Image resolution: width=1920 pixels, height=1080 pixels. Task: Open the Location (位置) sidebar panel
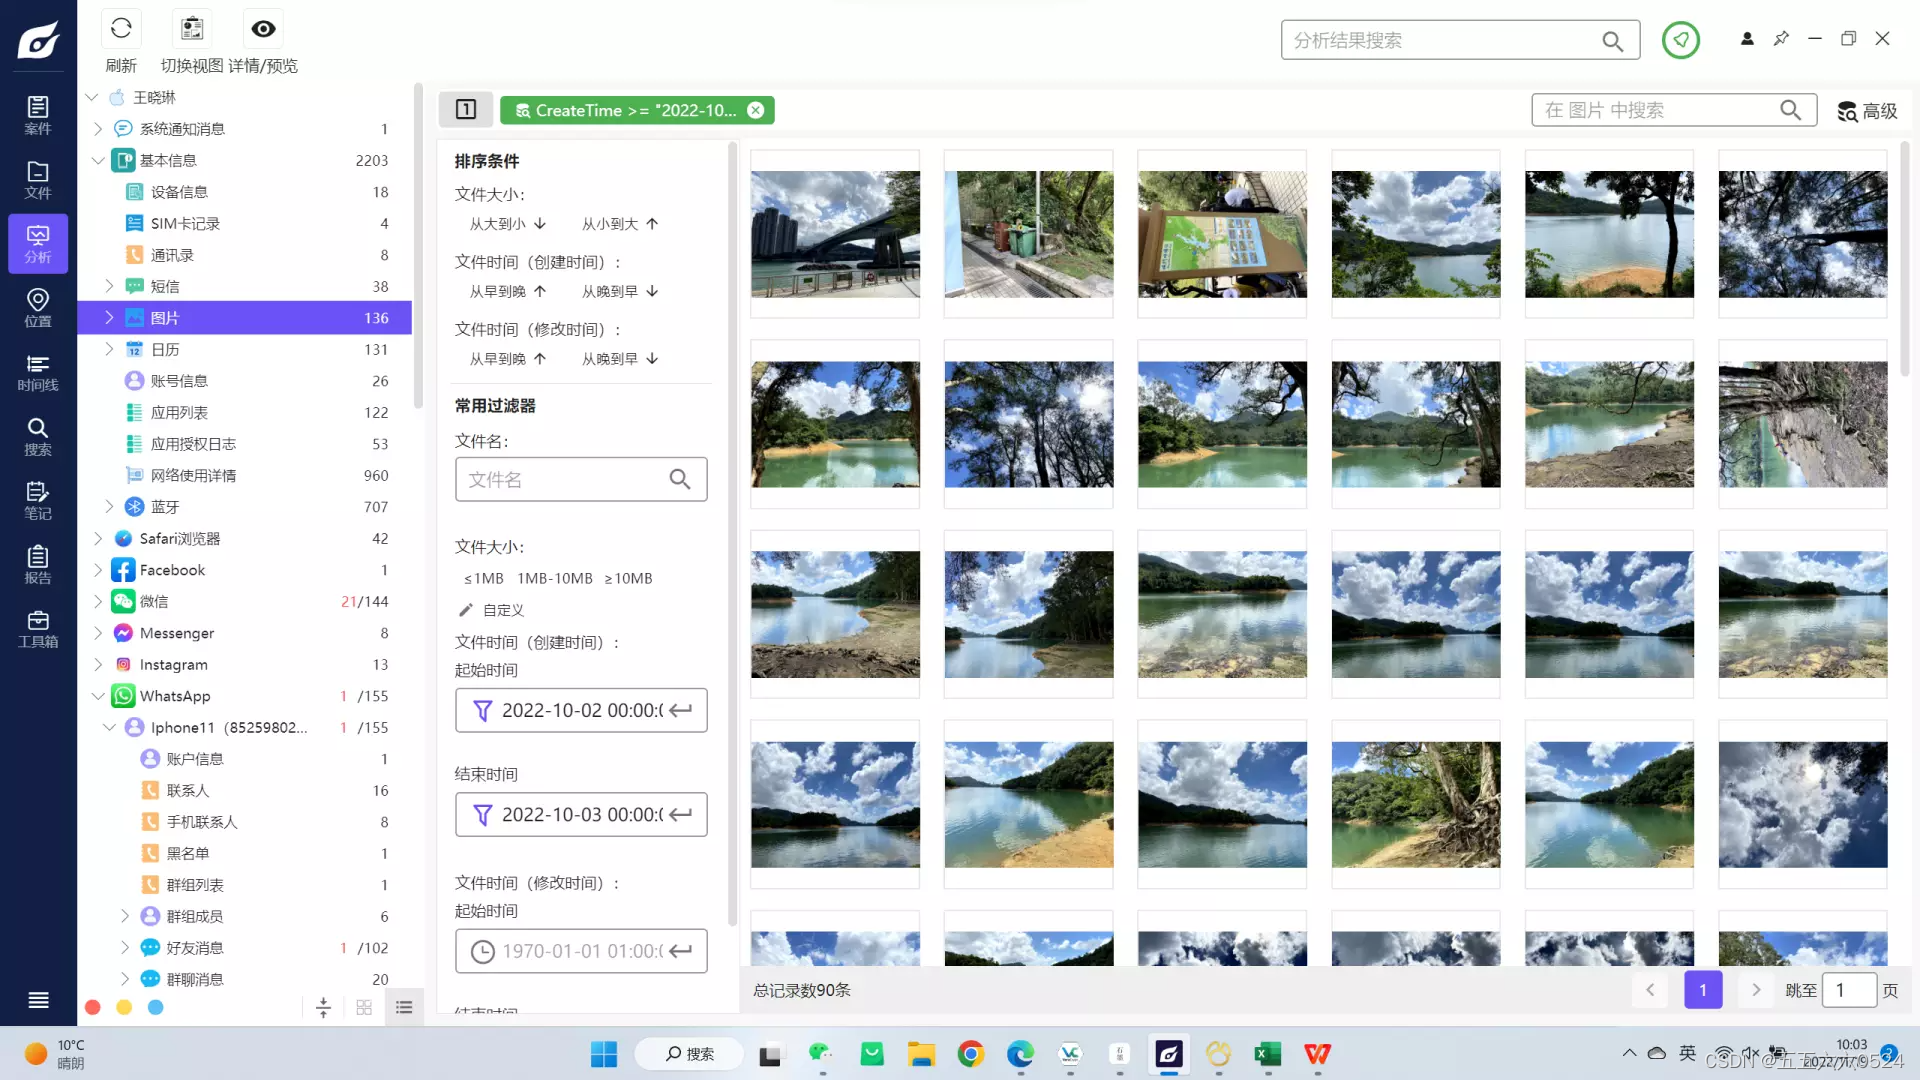pos(38,308)
